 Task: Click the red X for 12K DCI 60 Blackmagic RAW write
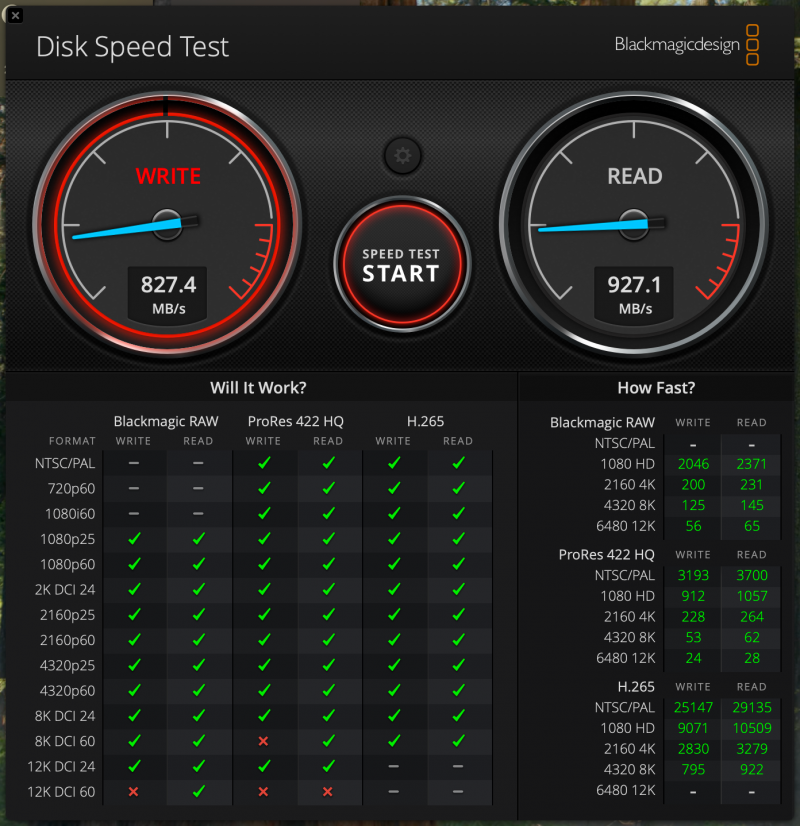click(x=133, y=792)
